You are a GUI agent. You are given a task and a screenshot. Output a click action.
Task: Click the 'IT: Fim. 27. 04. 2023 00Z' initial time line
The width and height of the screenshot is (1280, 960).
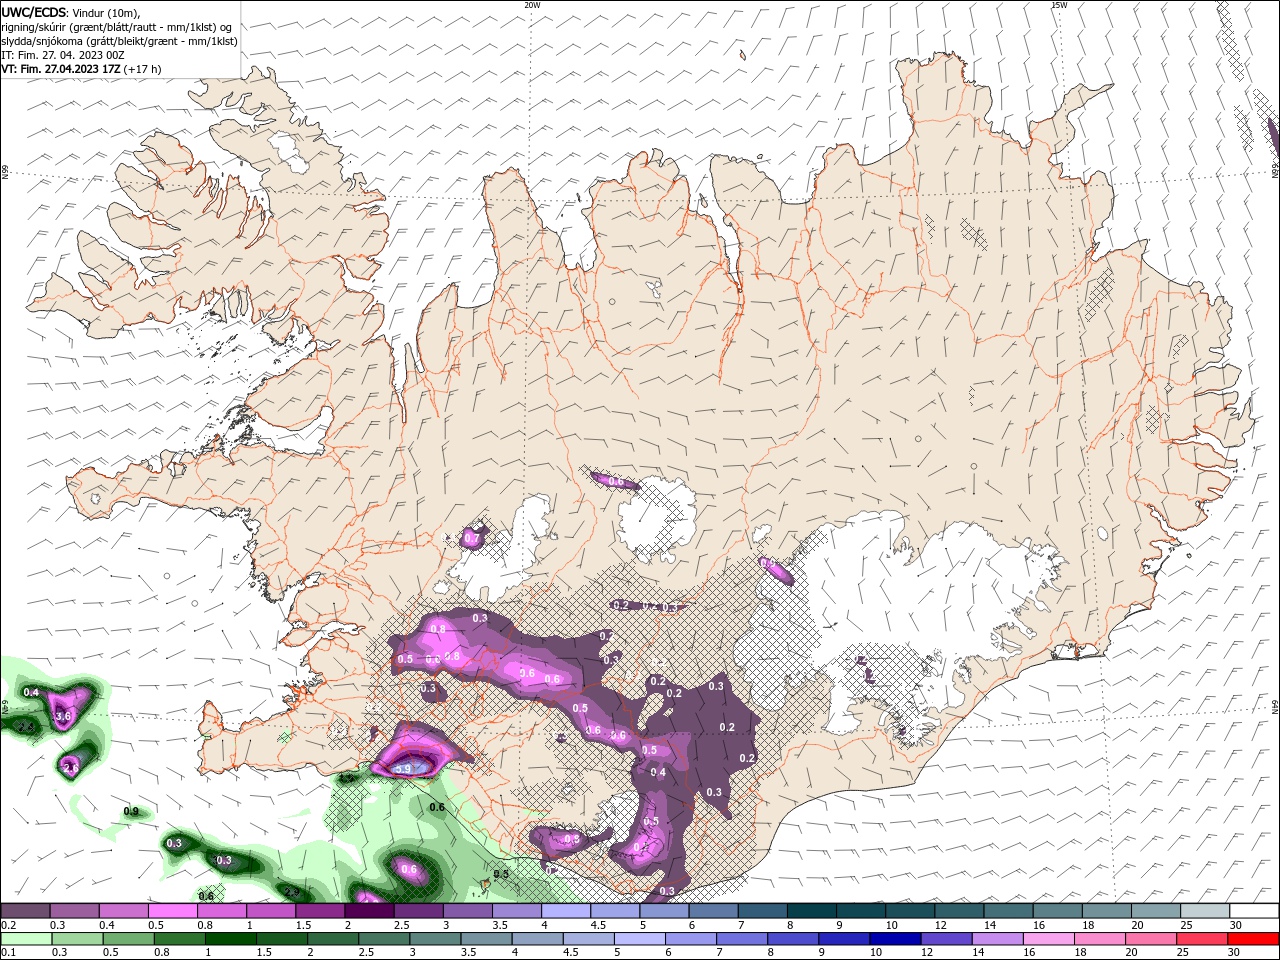[63, 55]
